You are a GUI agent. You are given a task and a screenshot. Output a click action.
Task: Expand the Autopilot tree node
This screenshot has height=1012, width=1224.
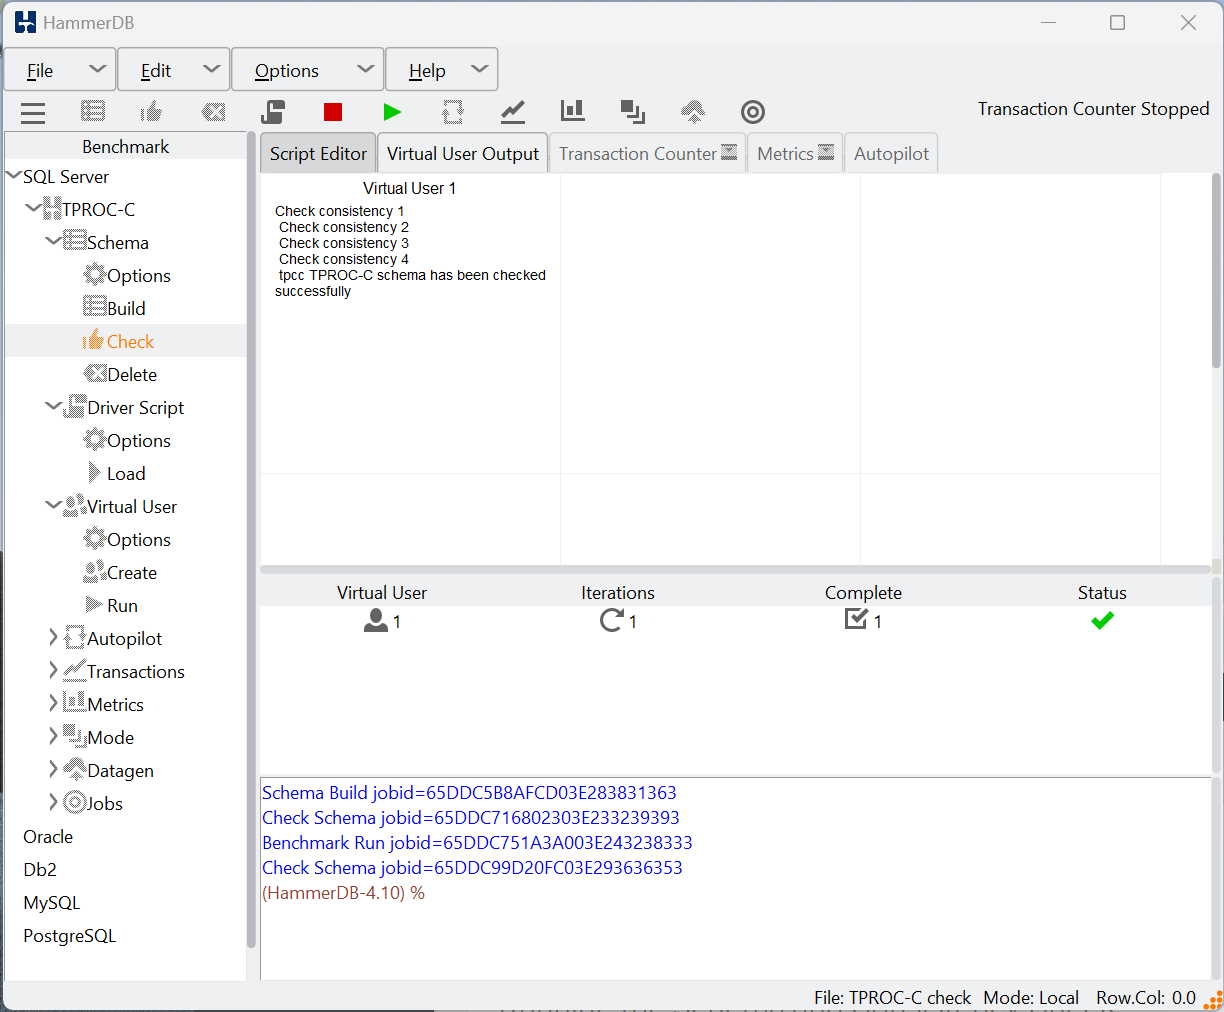(x=53, y=637)
